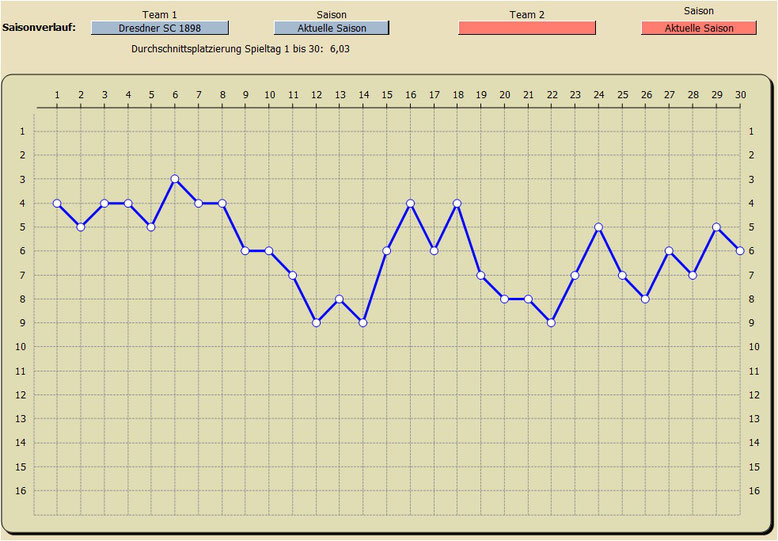This screenshot has width=778, height=541.
Task: Open Team 1's Aktuelle Saison selector
Action: coord(331,28)
